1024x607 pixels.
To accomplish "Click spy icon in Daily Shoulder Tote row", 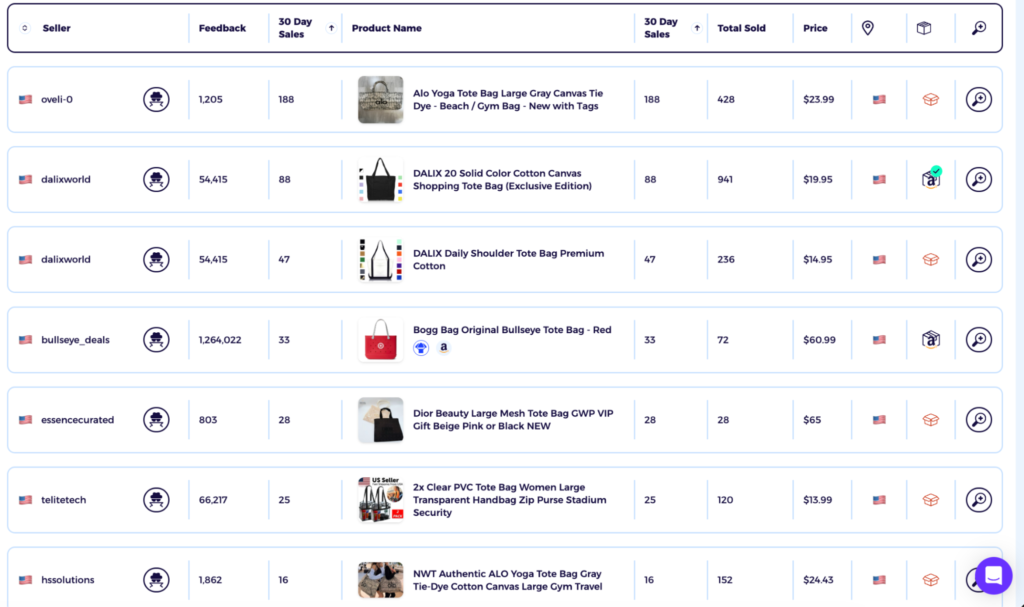I will (156, 259).
